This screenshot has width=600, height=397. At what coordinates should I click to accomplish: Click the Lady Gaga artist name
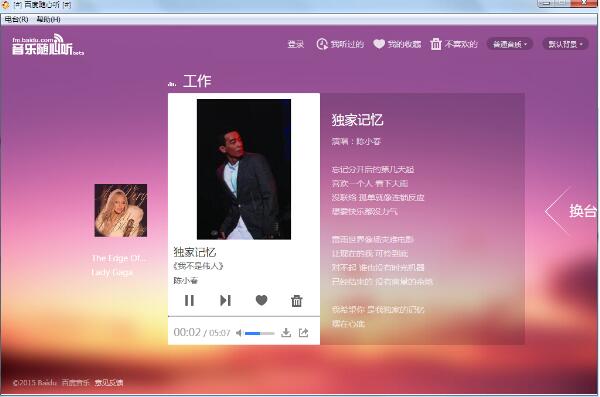coord(112,272)
